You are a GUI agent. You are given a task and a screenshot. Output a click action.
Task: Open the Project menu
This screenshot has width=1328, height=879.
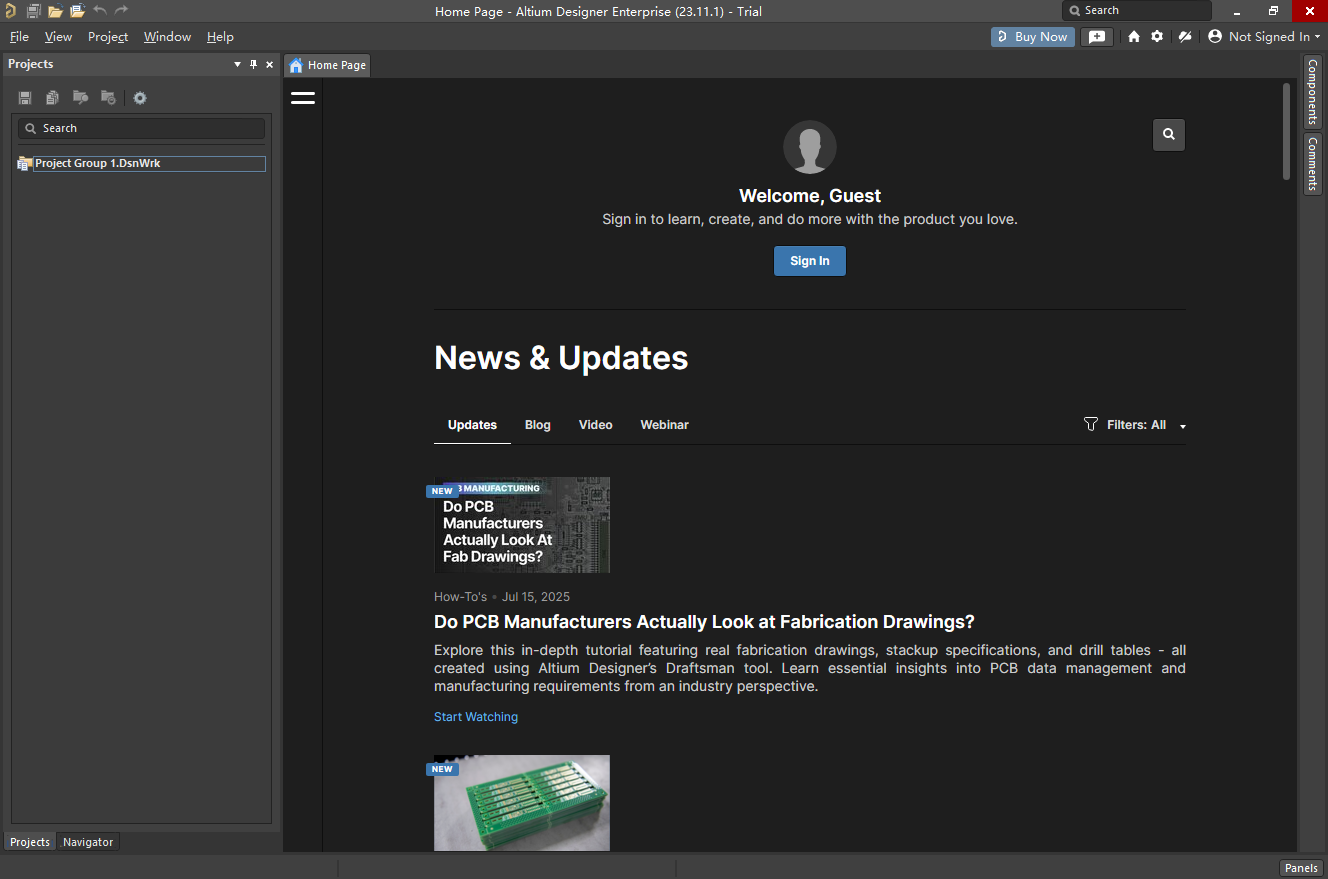[108, 37]
